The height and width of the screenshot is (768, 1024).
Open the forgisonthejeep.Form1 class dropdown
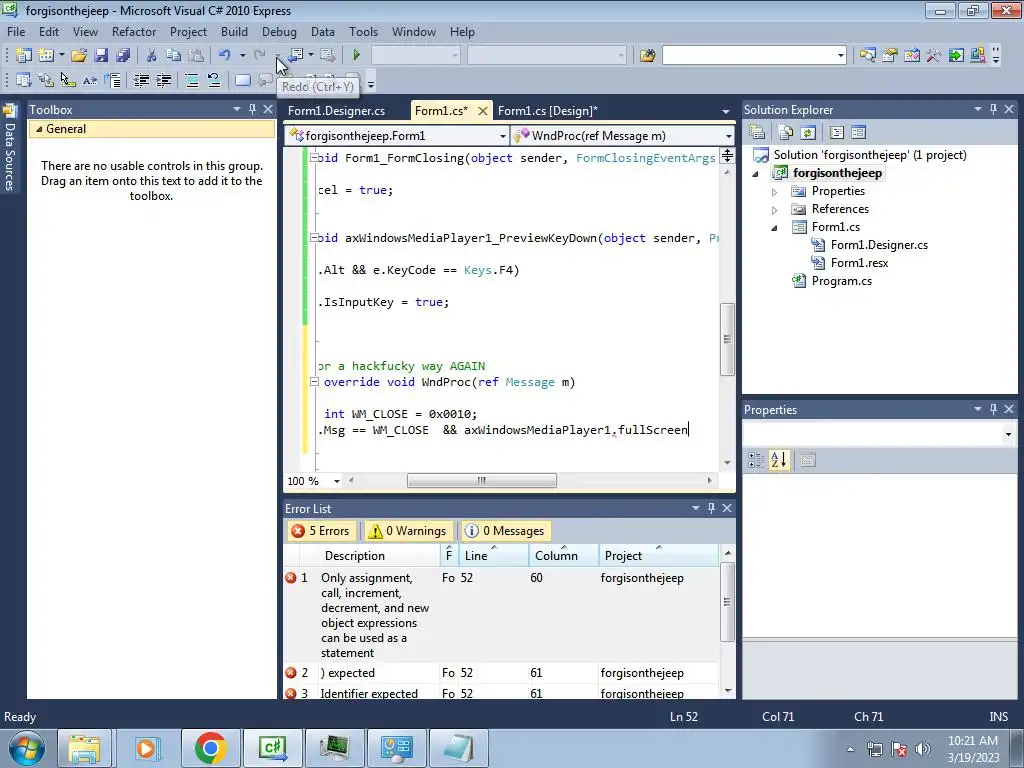point(502,136)
